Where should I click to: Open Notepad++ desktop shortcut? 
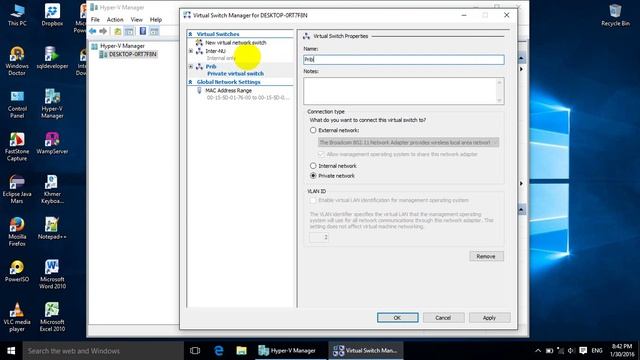point(52,229)
